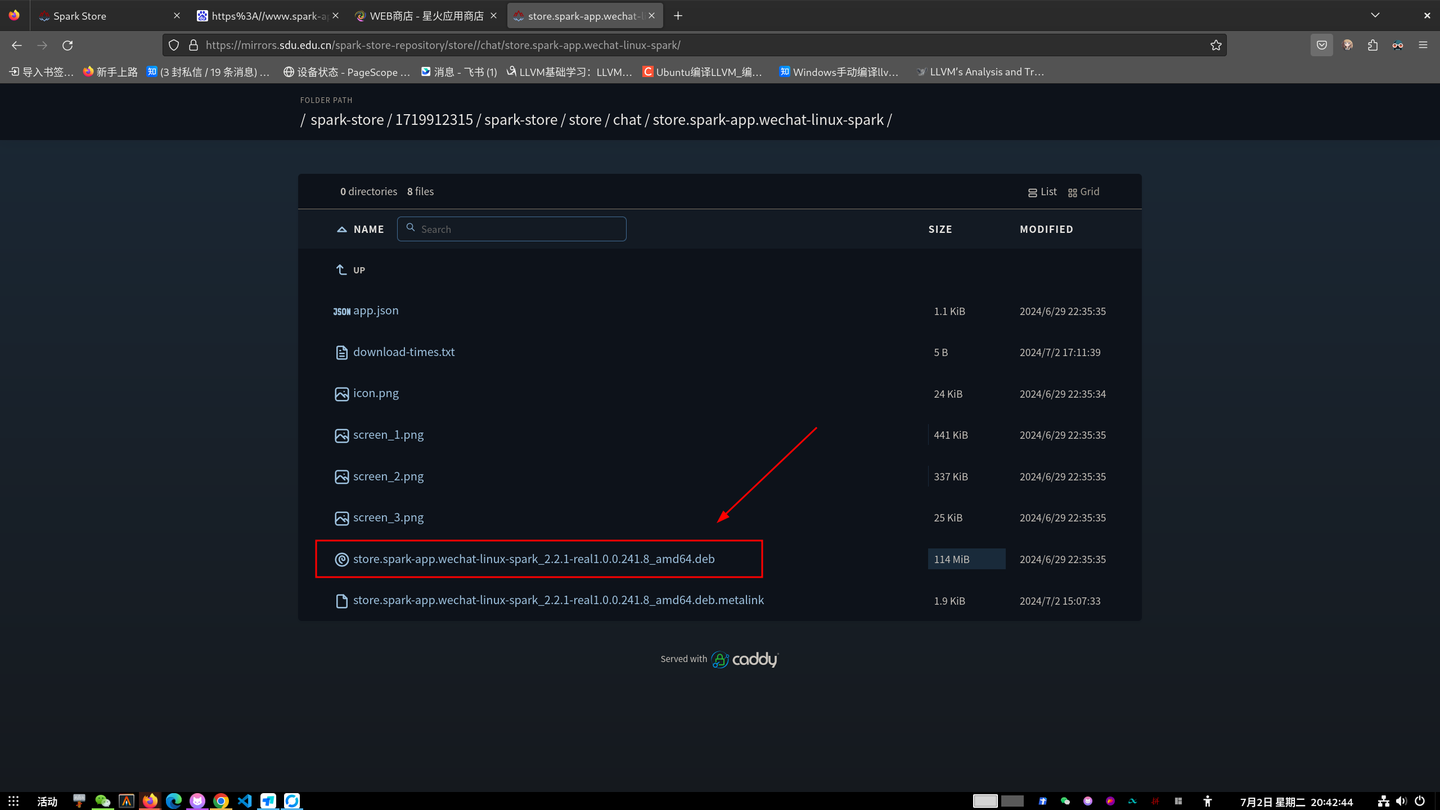Open the tracking protection shield in address bar
The width and height of the screenshot is (1440, 810).
click(x=173, y=45)
